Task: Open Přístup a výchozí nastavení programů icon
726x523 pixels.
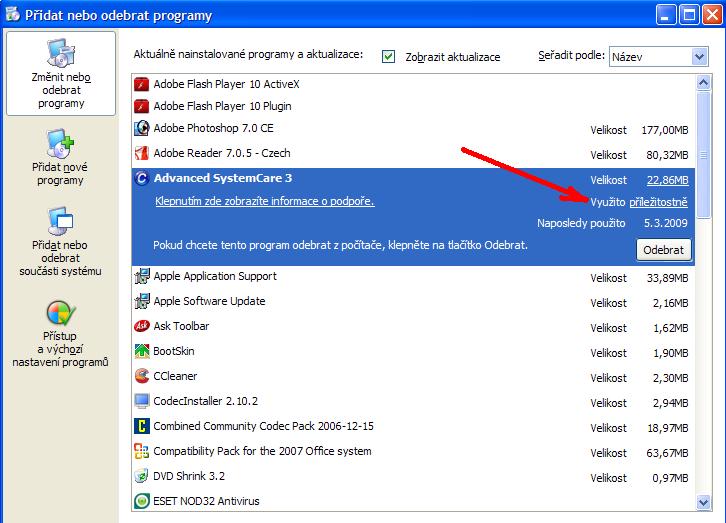Action: click(x=60, y=313)
